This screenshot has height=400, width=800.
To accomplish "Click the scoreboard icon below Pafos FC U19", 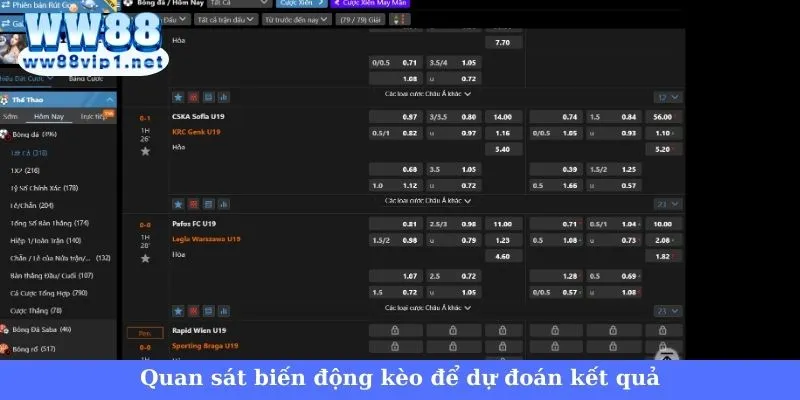I will tap(208, 311).
